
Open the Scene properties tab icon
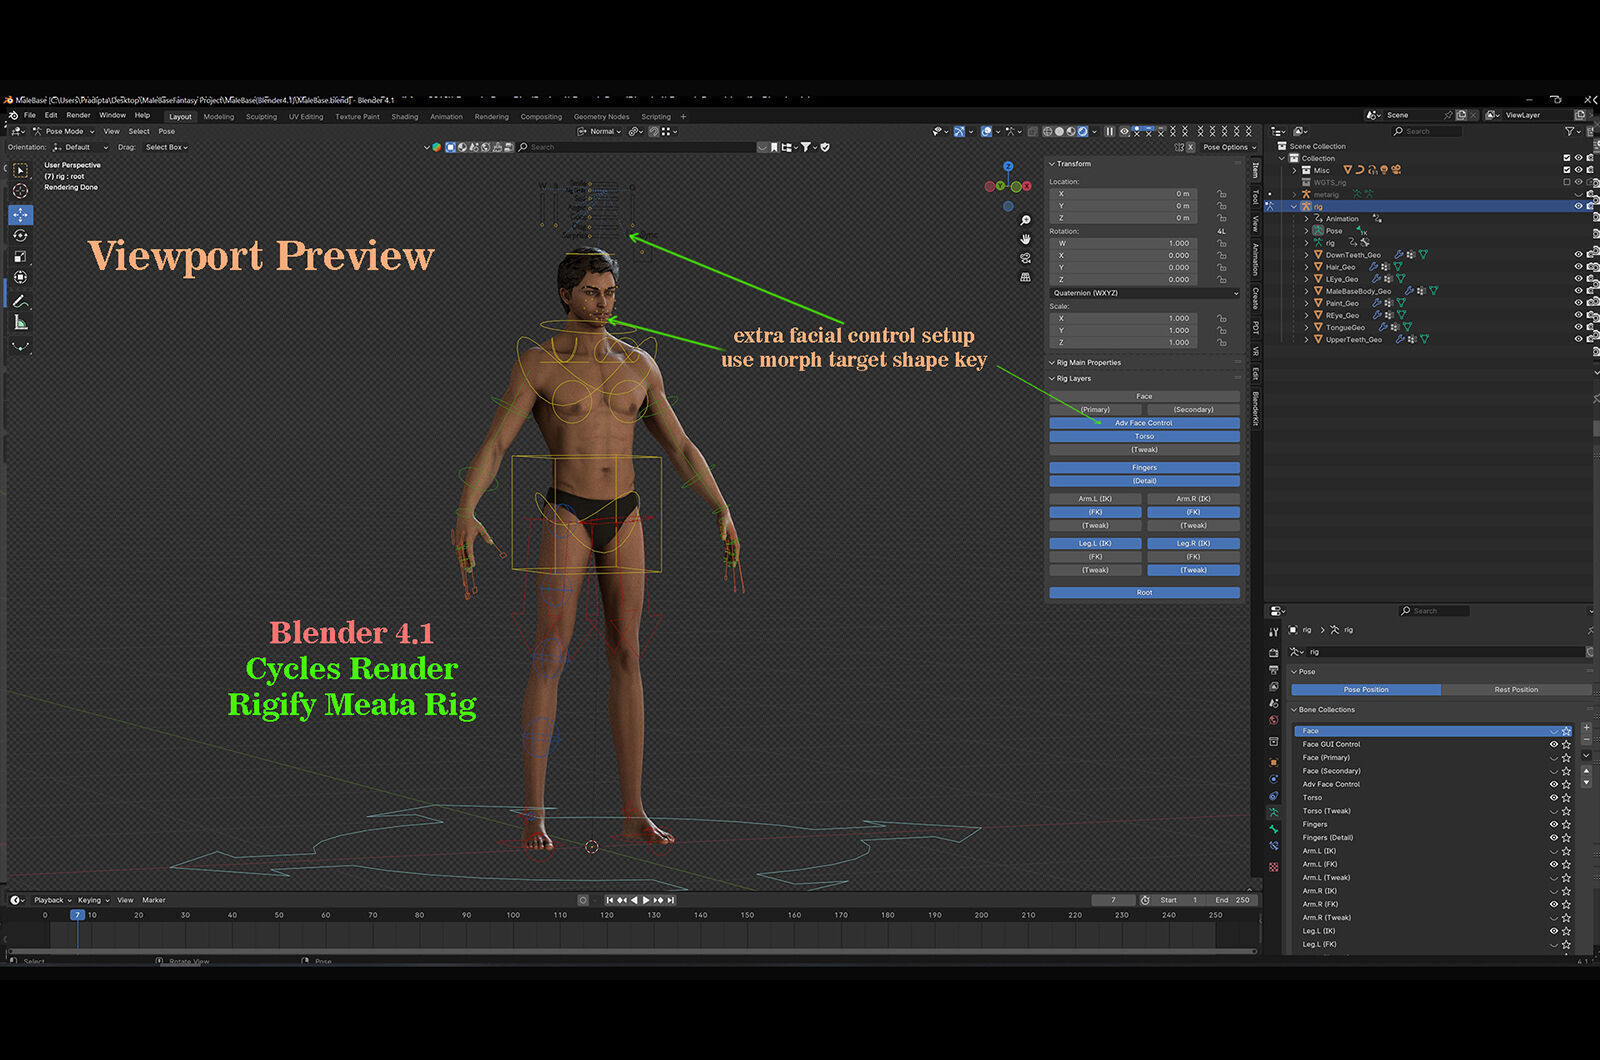pos(1273,703)
